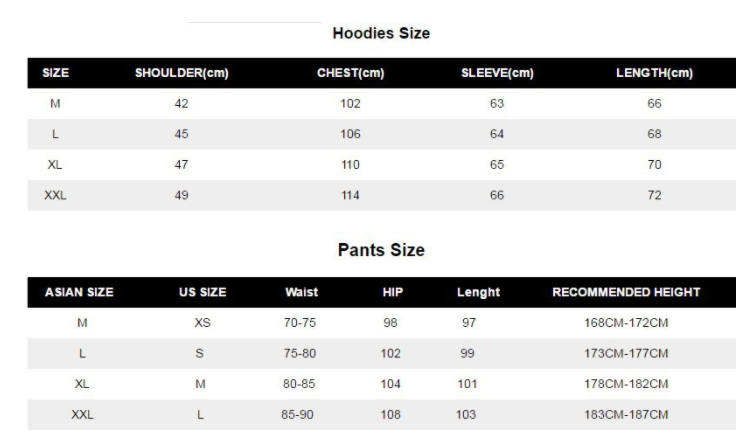Click chest value 114 in hoodies table
The image size is (747, 443).
click(350, 196)
